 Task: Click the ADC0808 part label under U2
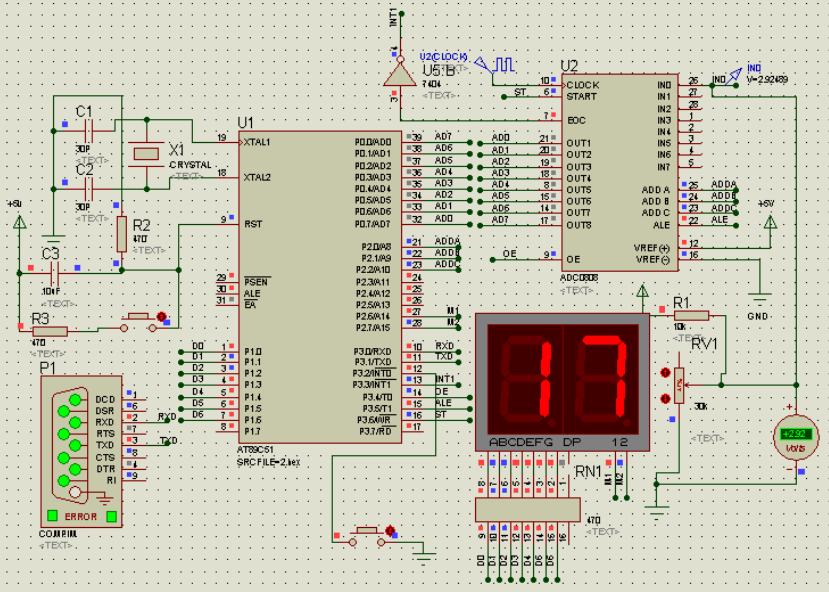[579, 278]
